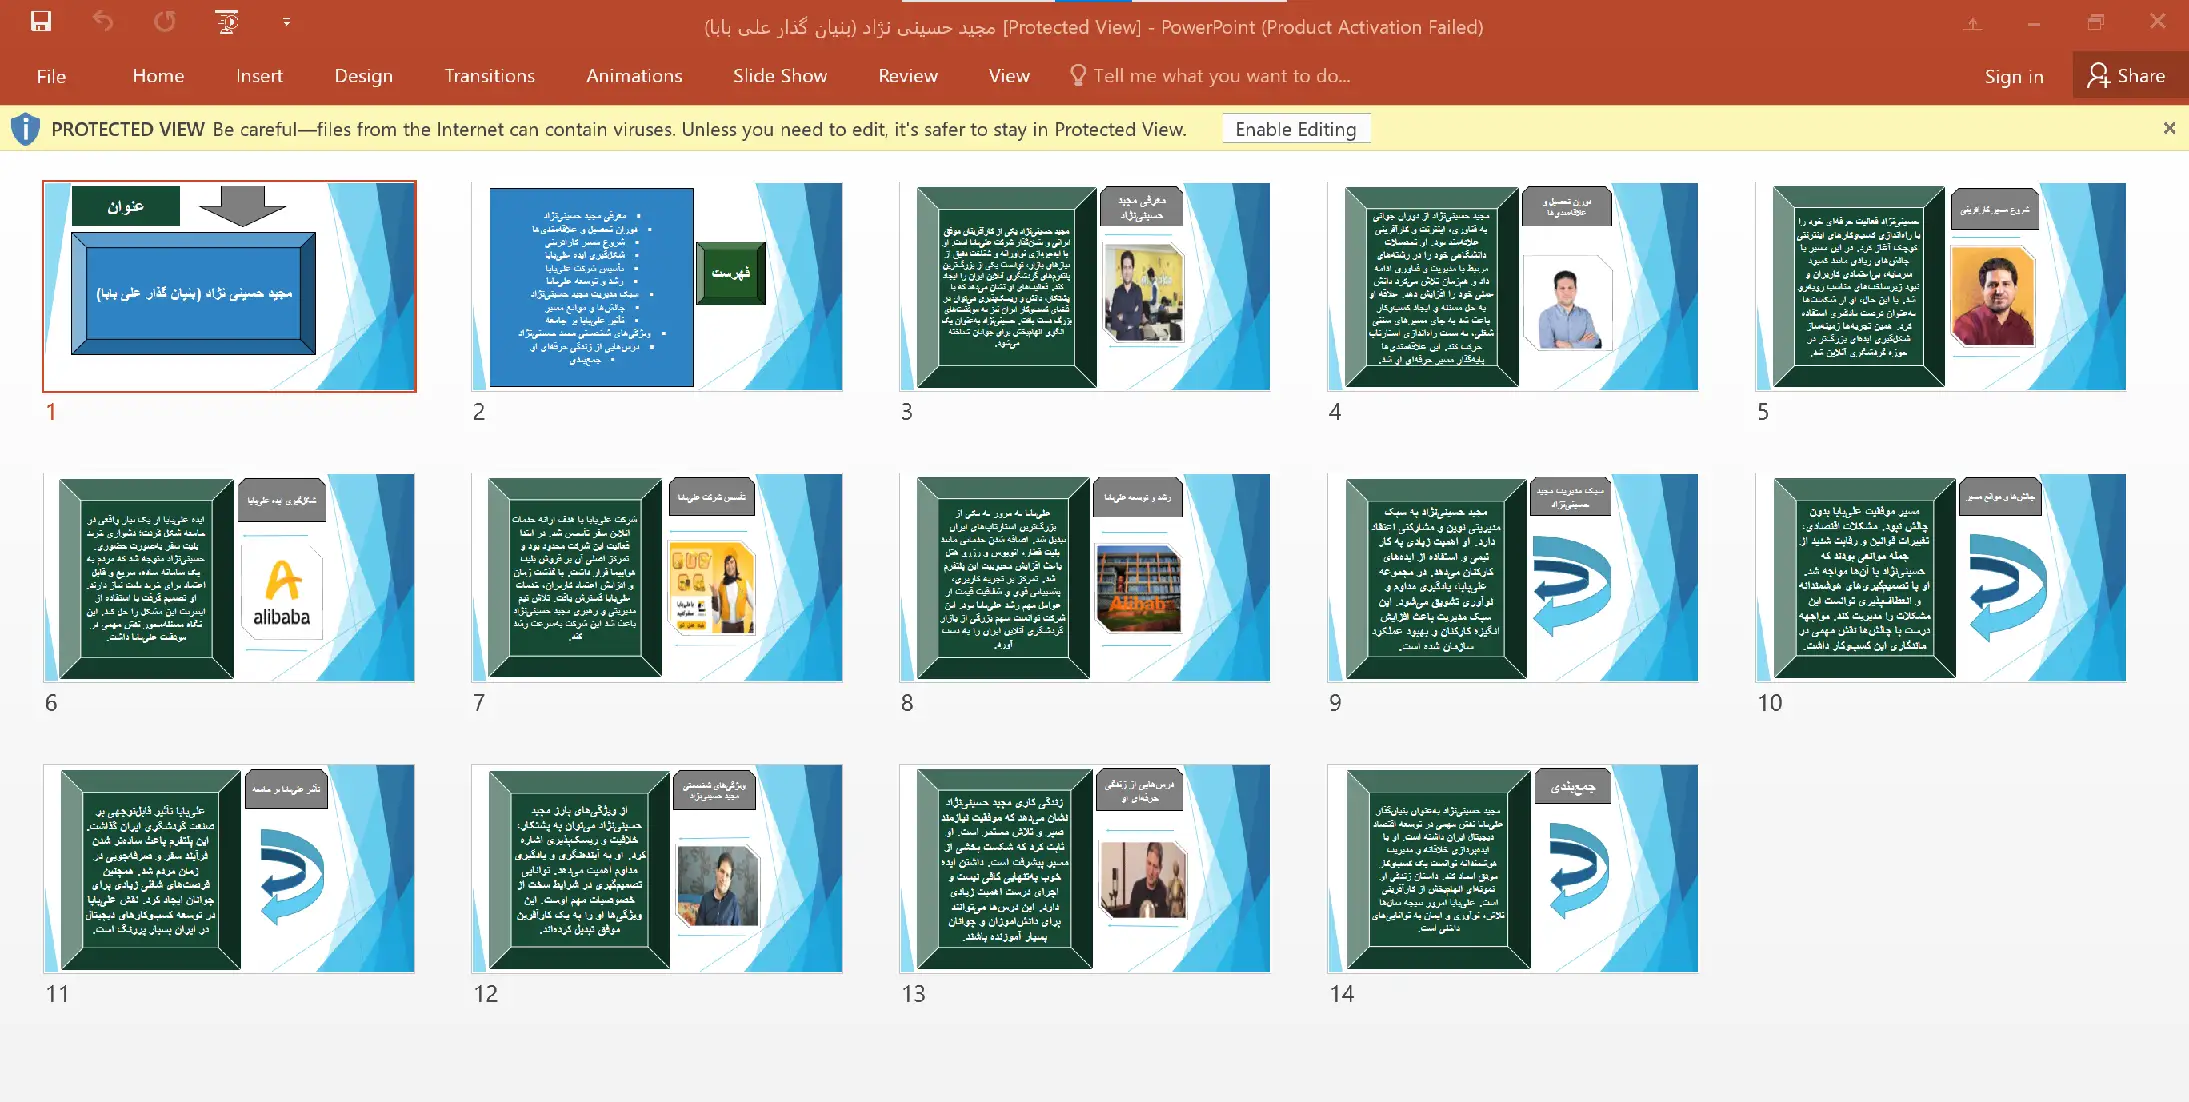Select the Slide Show tab
Viewport: 2189px width, 1102px height.
pos(779,76)
